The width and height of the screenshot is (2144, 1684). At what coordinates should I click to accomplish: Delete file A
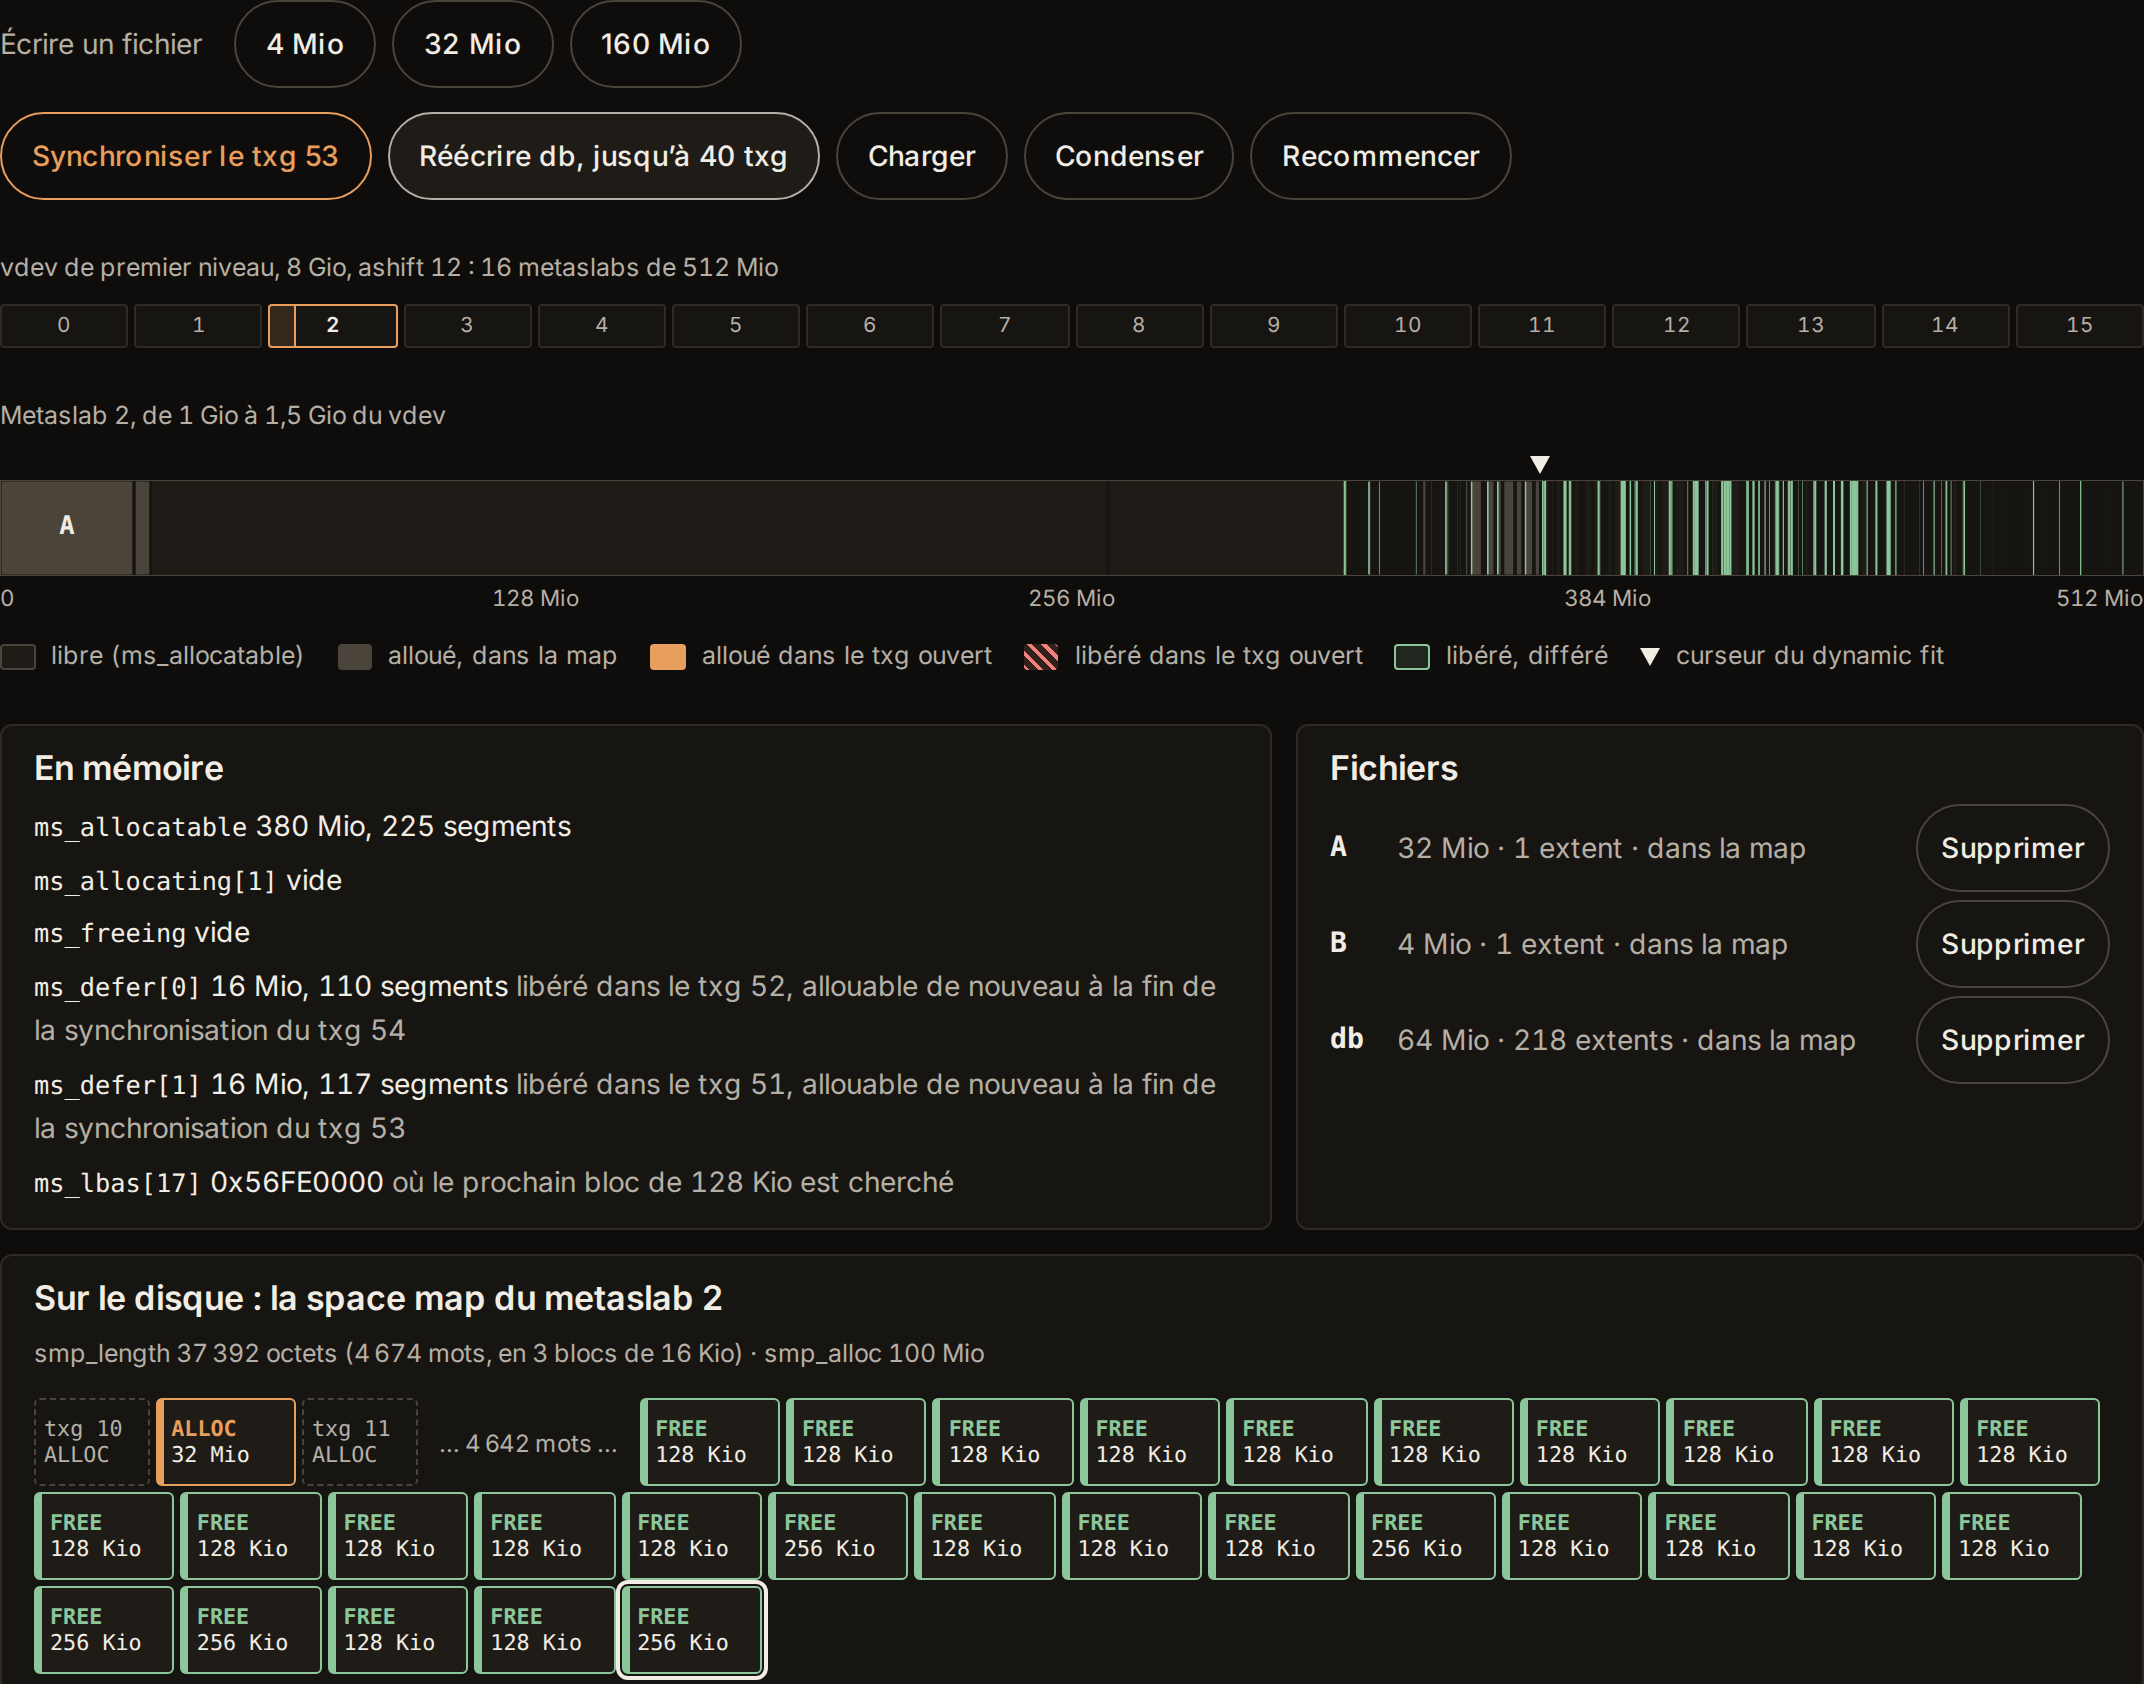coord(2012,848)
